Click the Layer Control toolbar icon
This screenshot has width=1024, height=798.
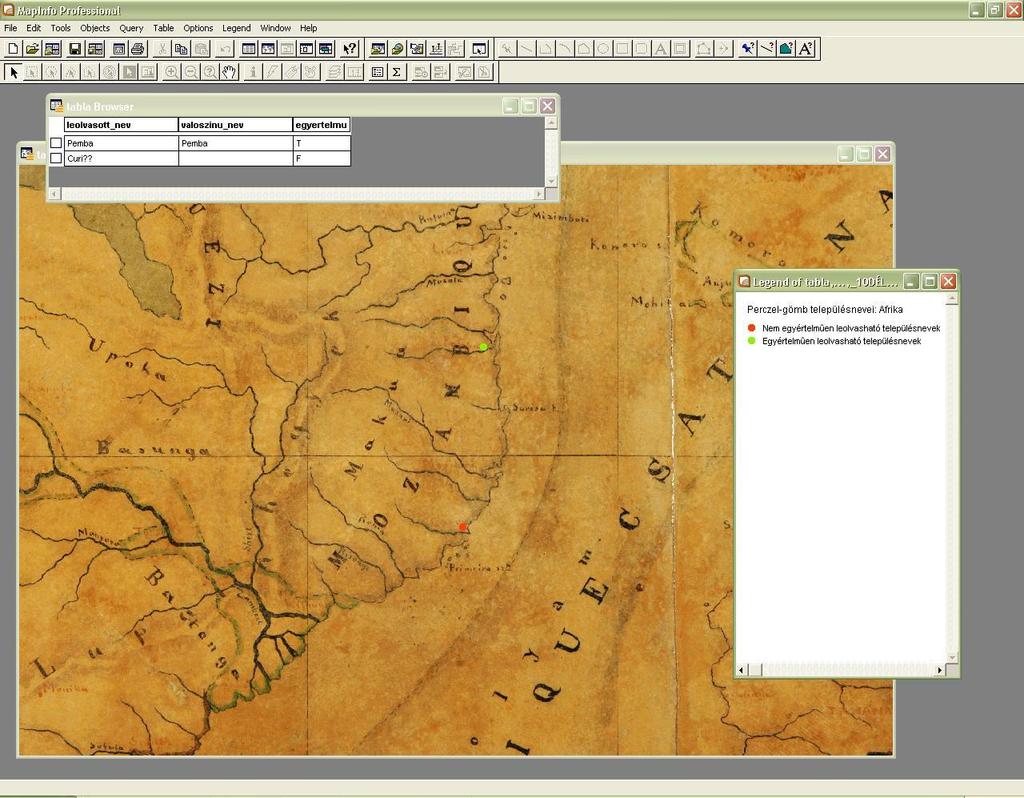[x=334, y=72]
